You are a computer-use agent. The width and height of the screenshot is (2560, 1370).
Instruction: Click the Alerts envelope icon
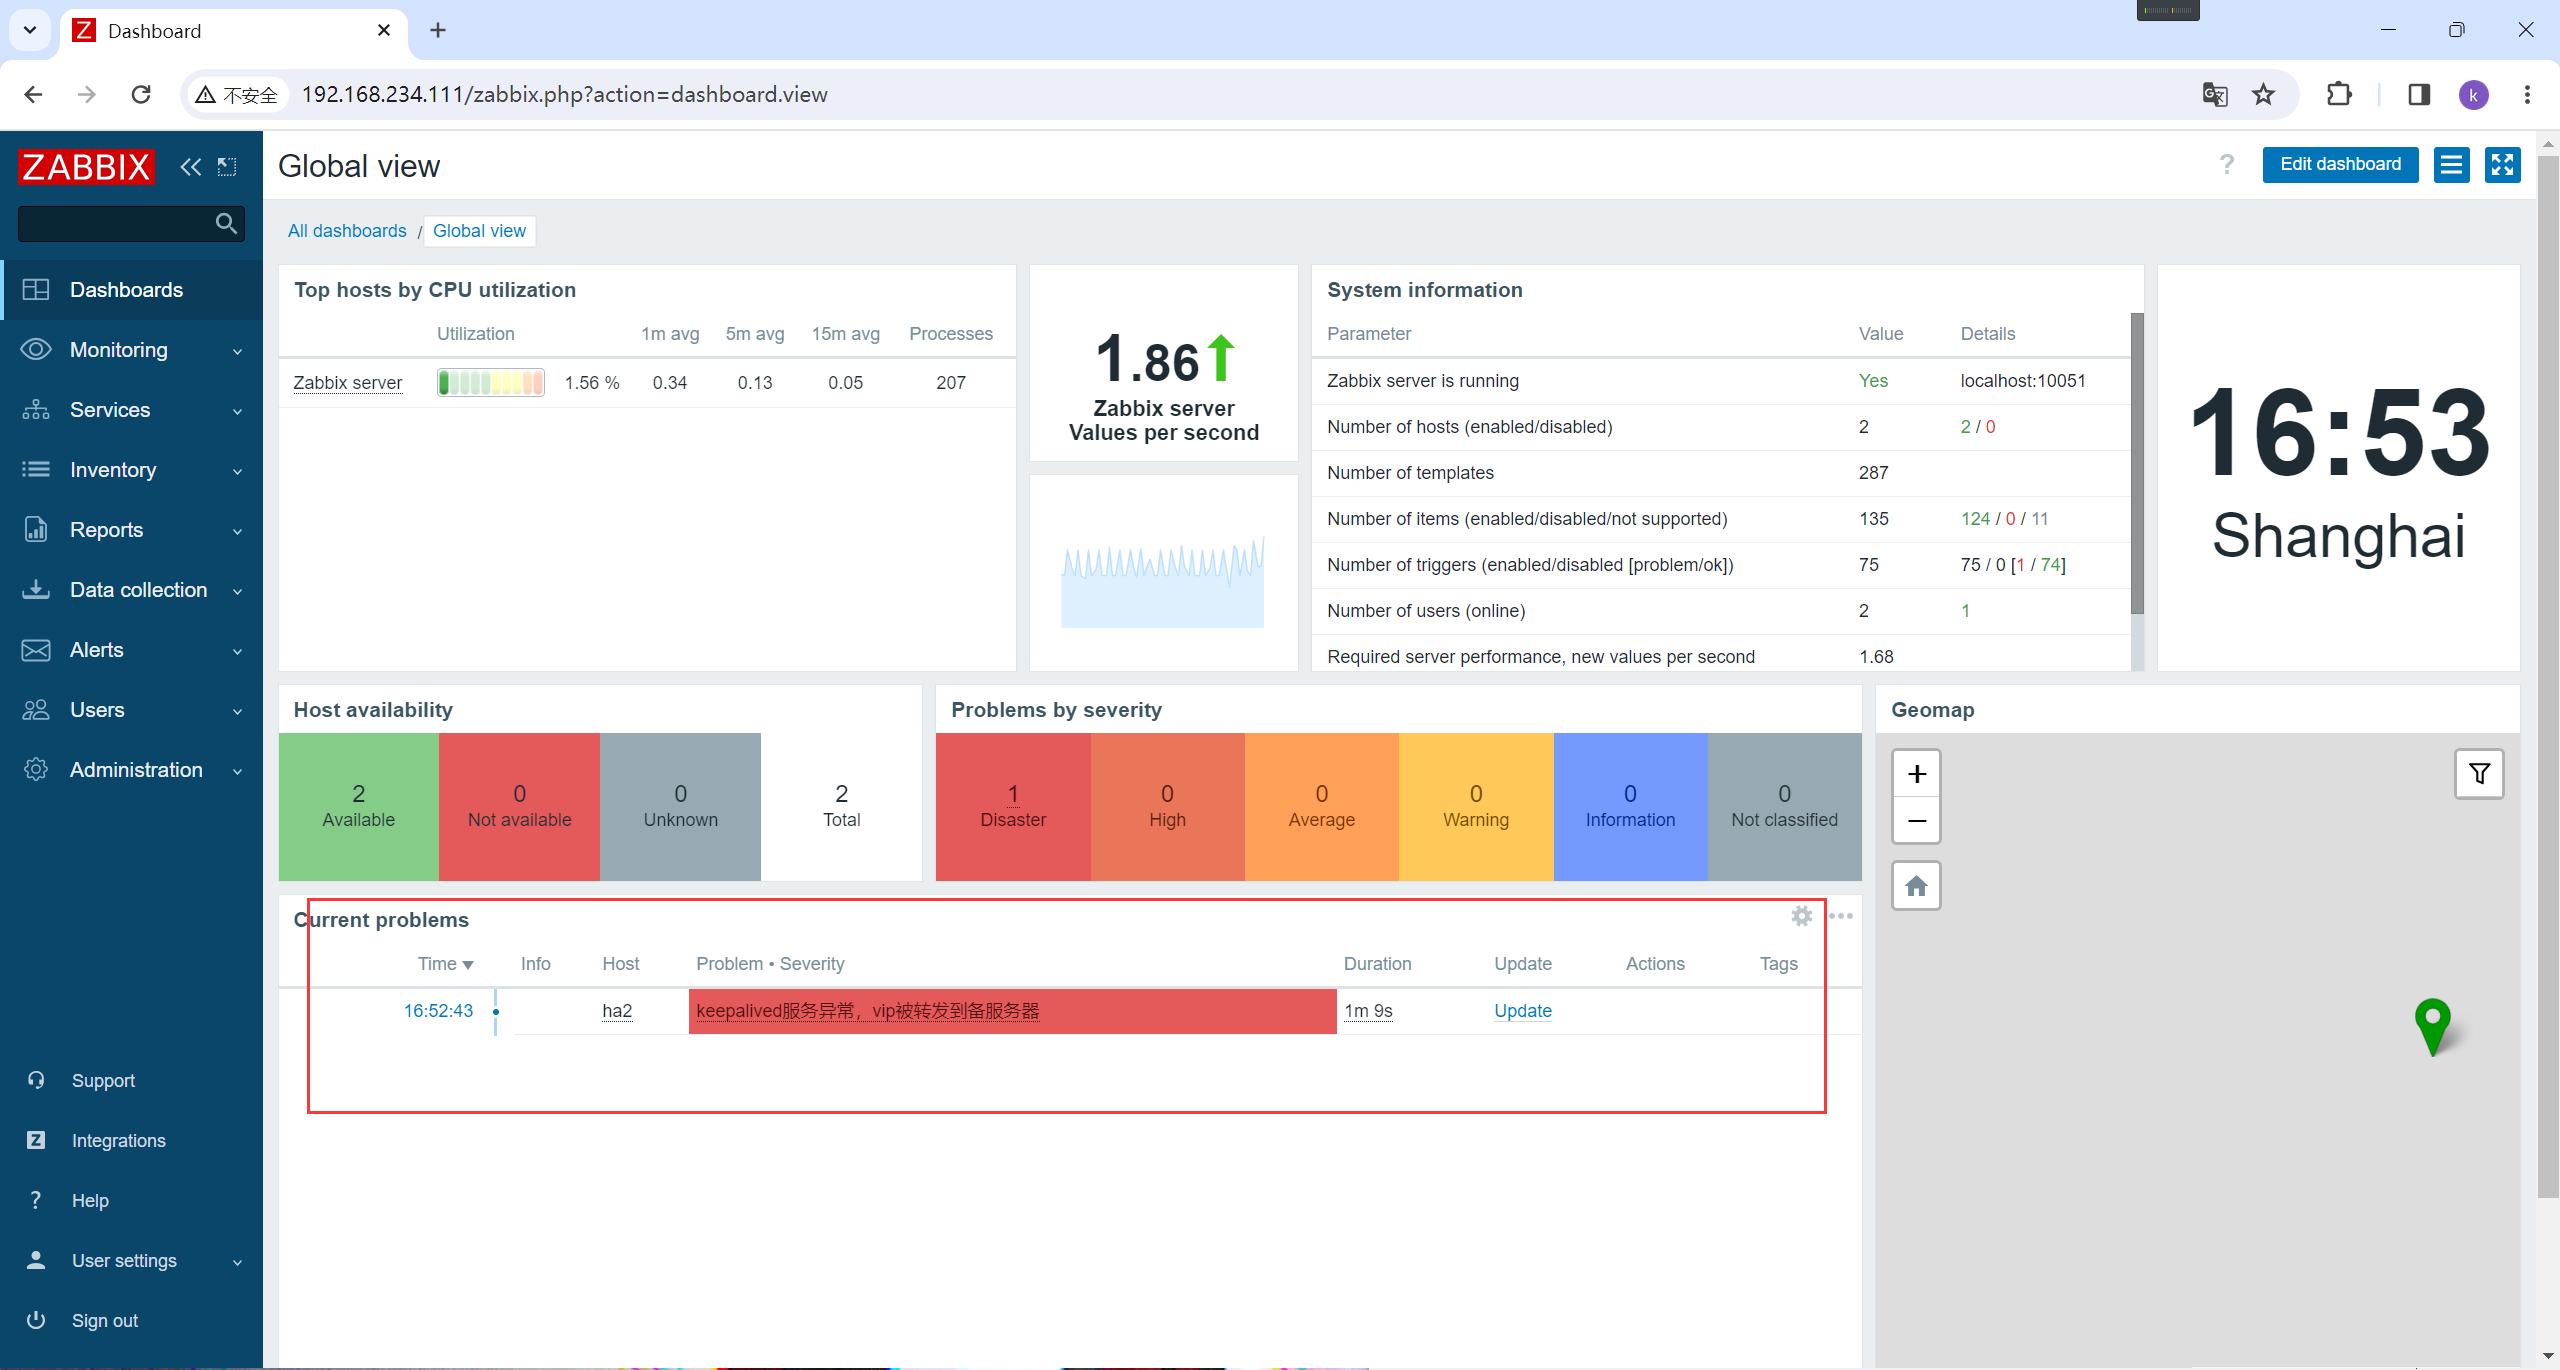(x=36, y=650)
